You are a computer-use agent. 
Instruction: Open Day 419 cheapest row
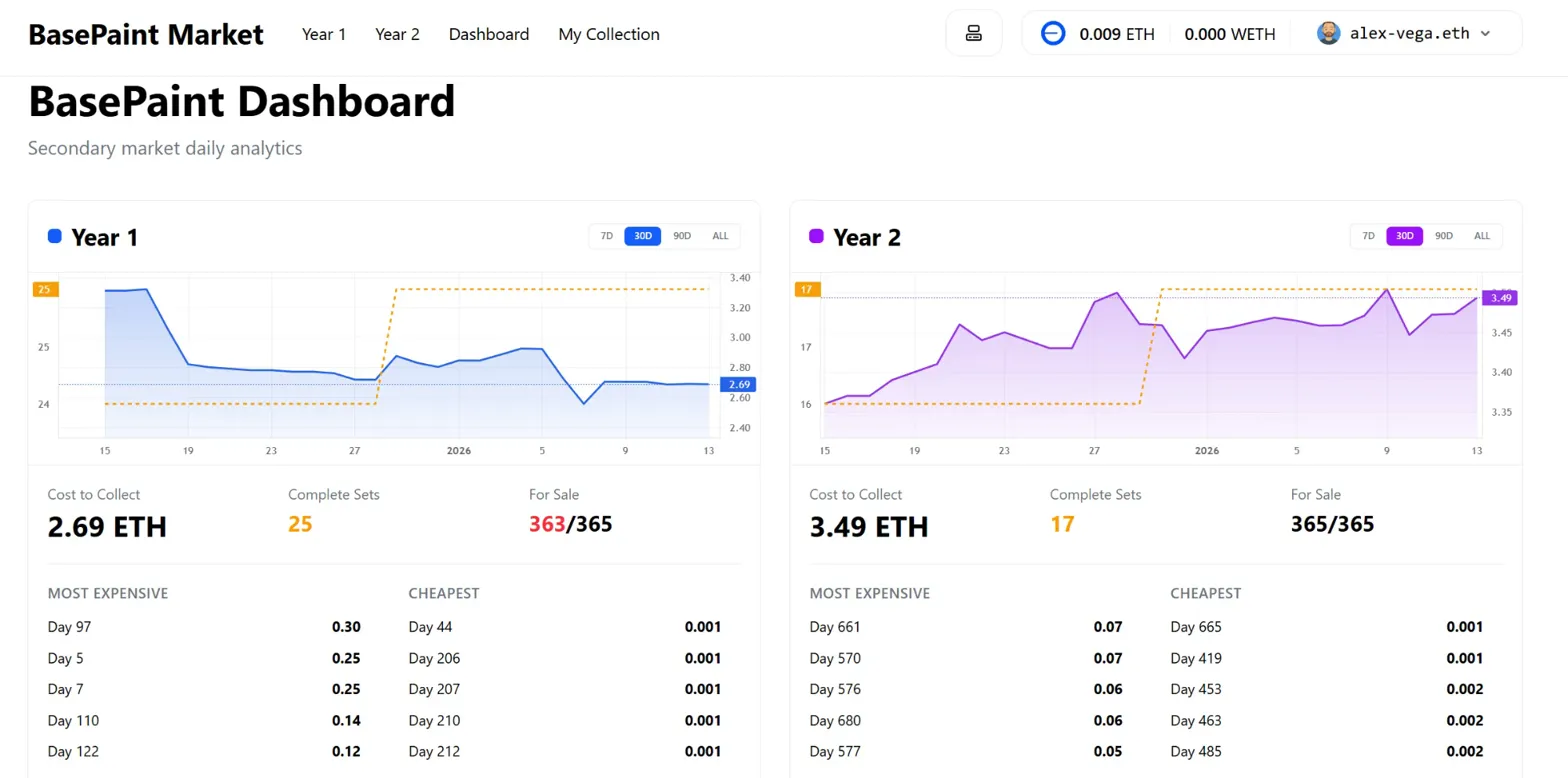pyautogui.click(x=1327, y=658)
